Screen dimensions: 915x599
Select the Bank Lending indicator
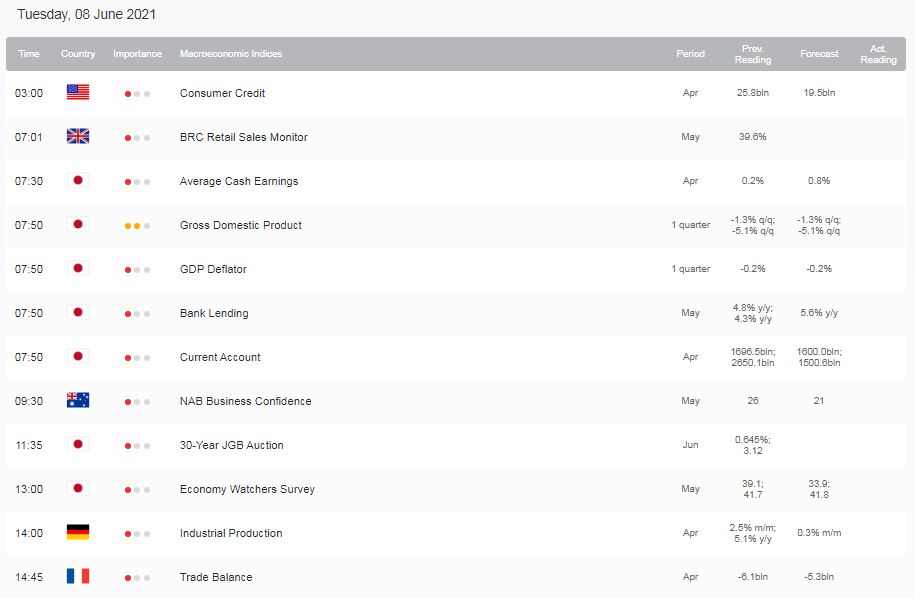click(x=214, y=314)
